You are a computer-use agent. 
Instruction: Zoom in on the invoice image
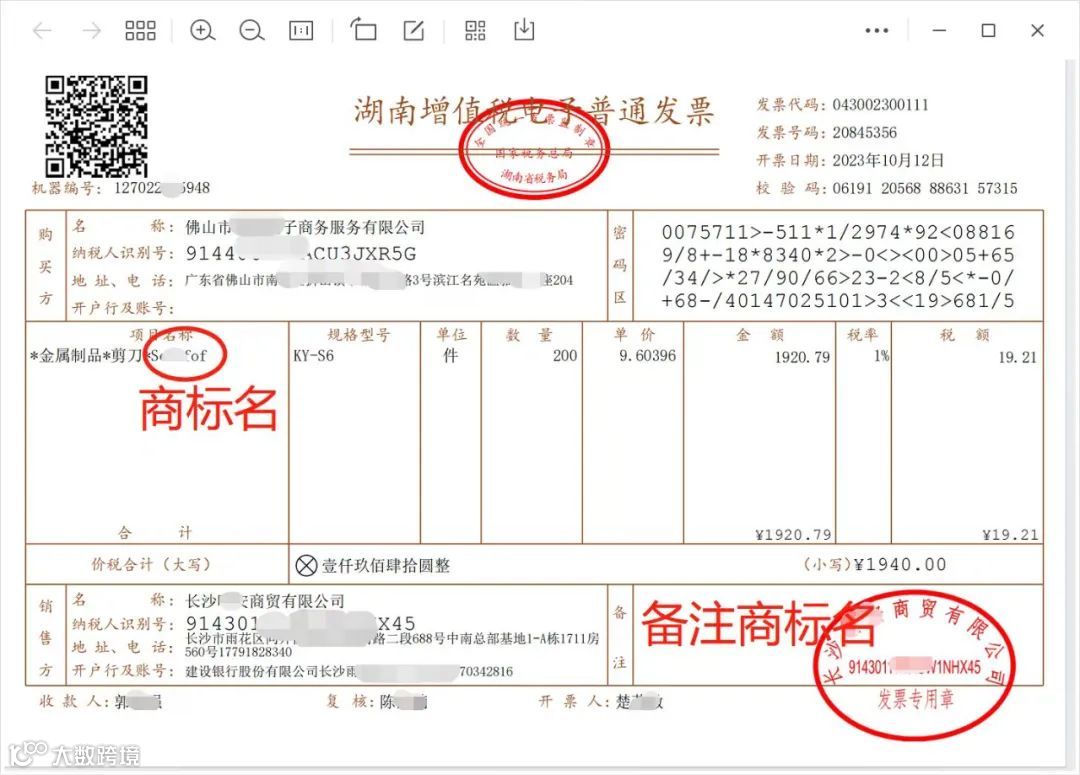202,30
